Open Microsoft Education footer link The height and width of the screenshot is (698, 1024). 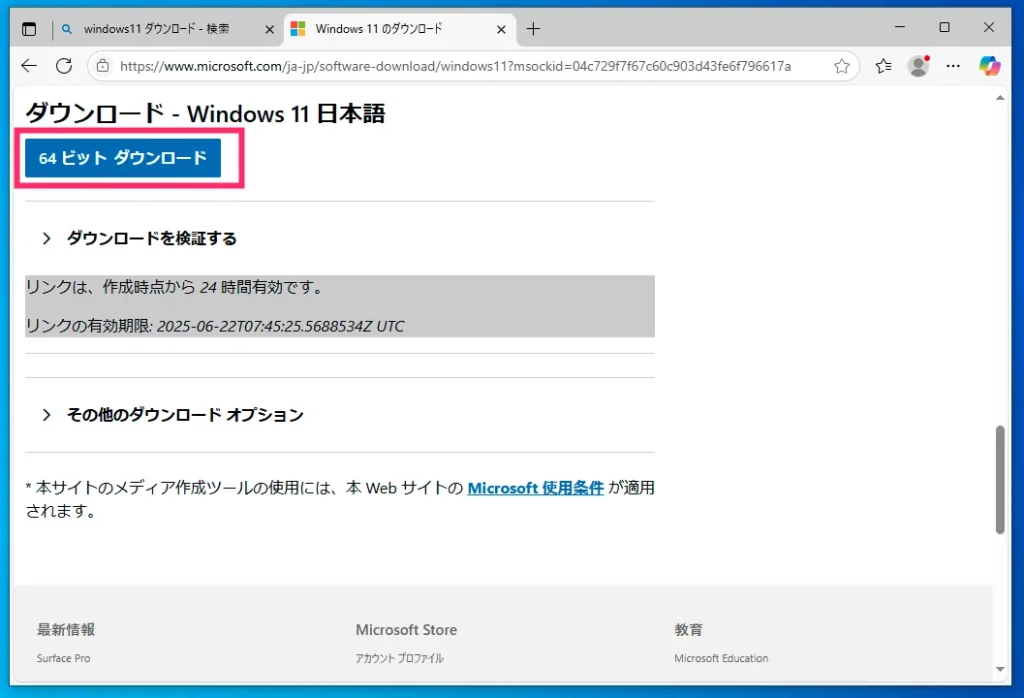coord(721,658)
